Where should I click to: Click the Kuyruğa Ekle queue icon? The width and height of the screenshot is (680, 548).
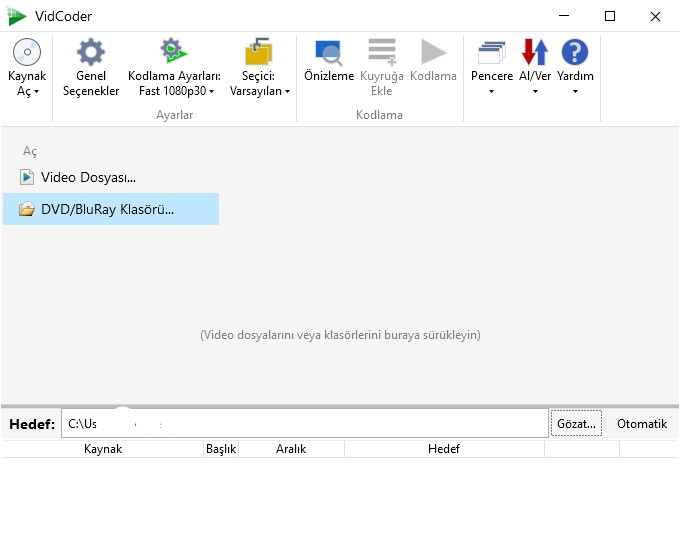tap(382, 52)
